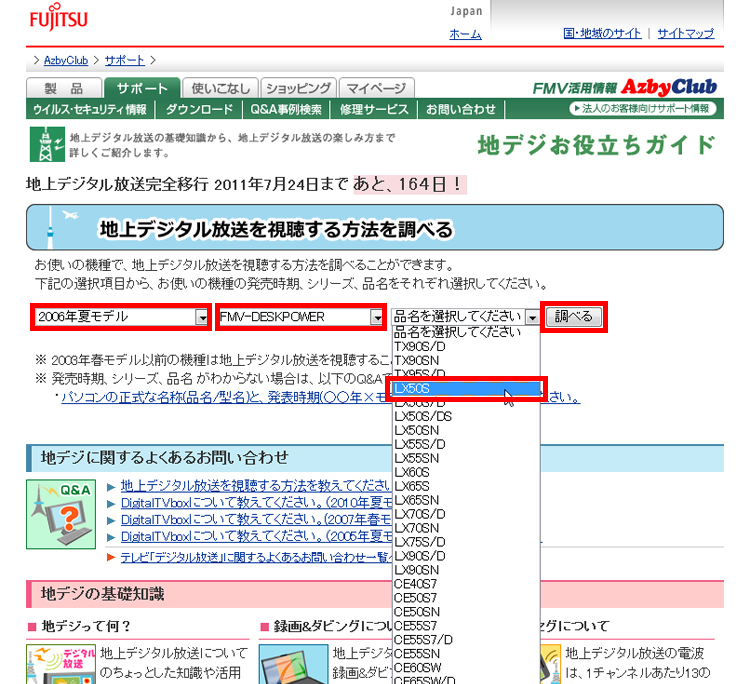This screenshot has width=750, height=684.
Task: Select LX60S from product list
Action: 466,472
